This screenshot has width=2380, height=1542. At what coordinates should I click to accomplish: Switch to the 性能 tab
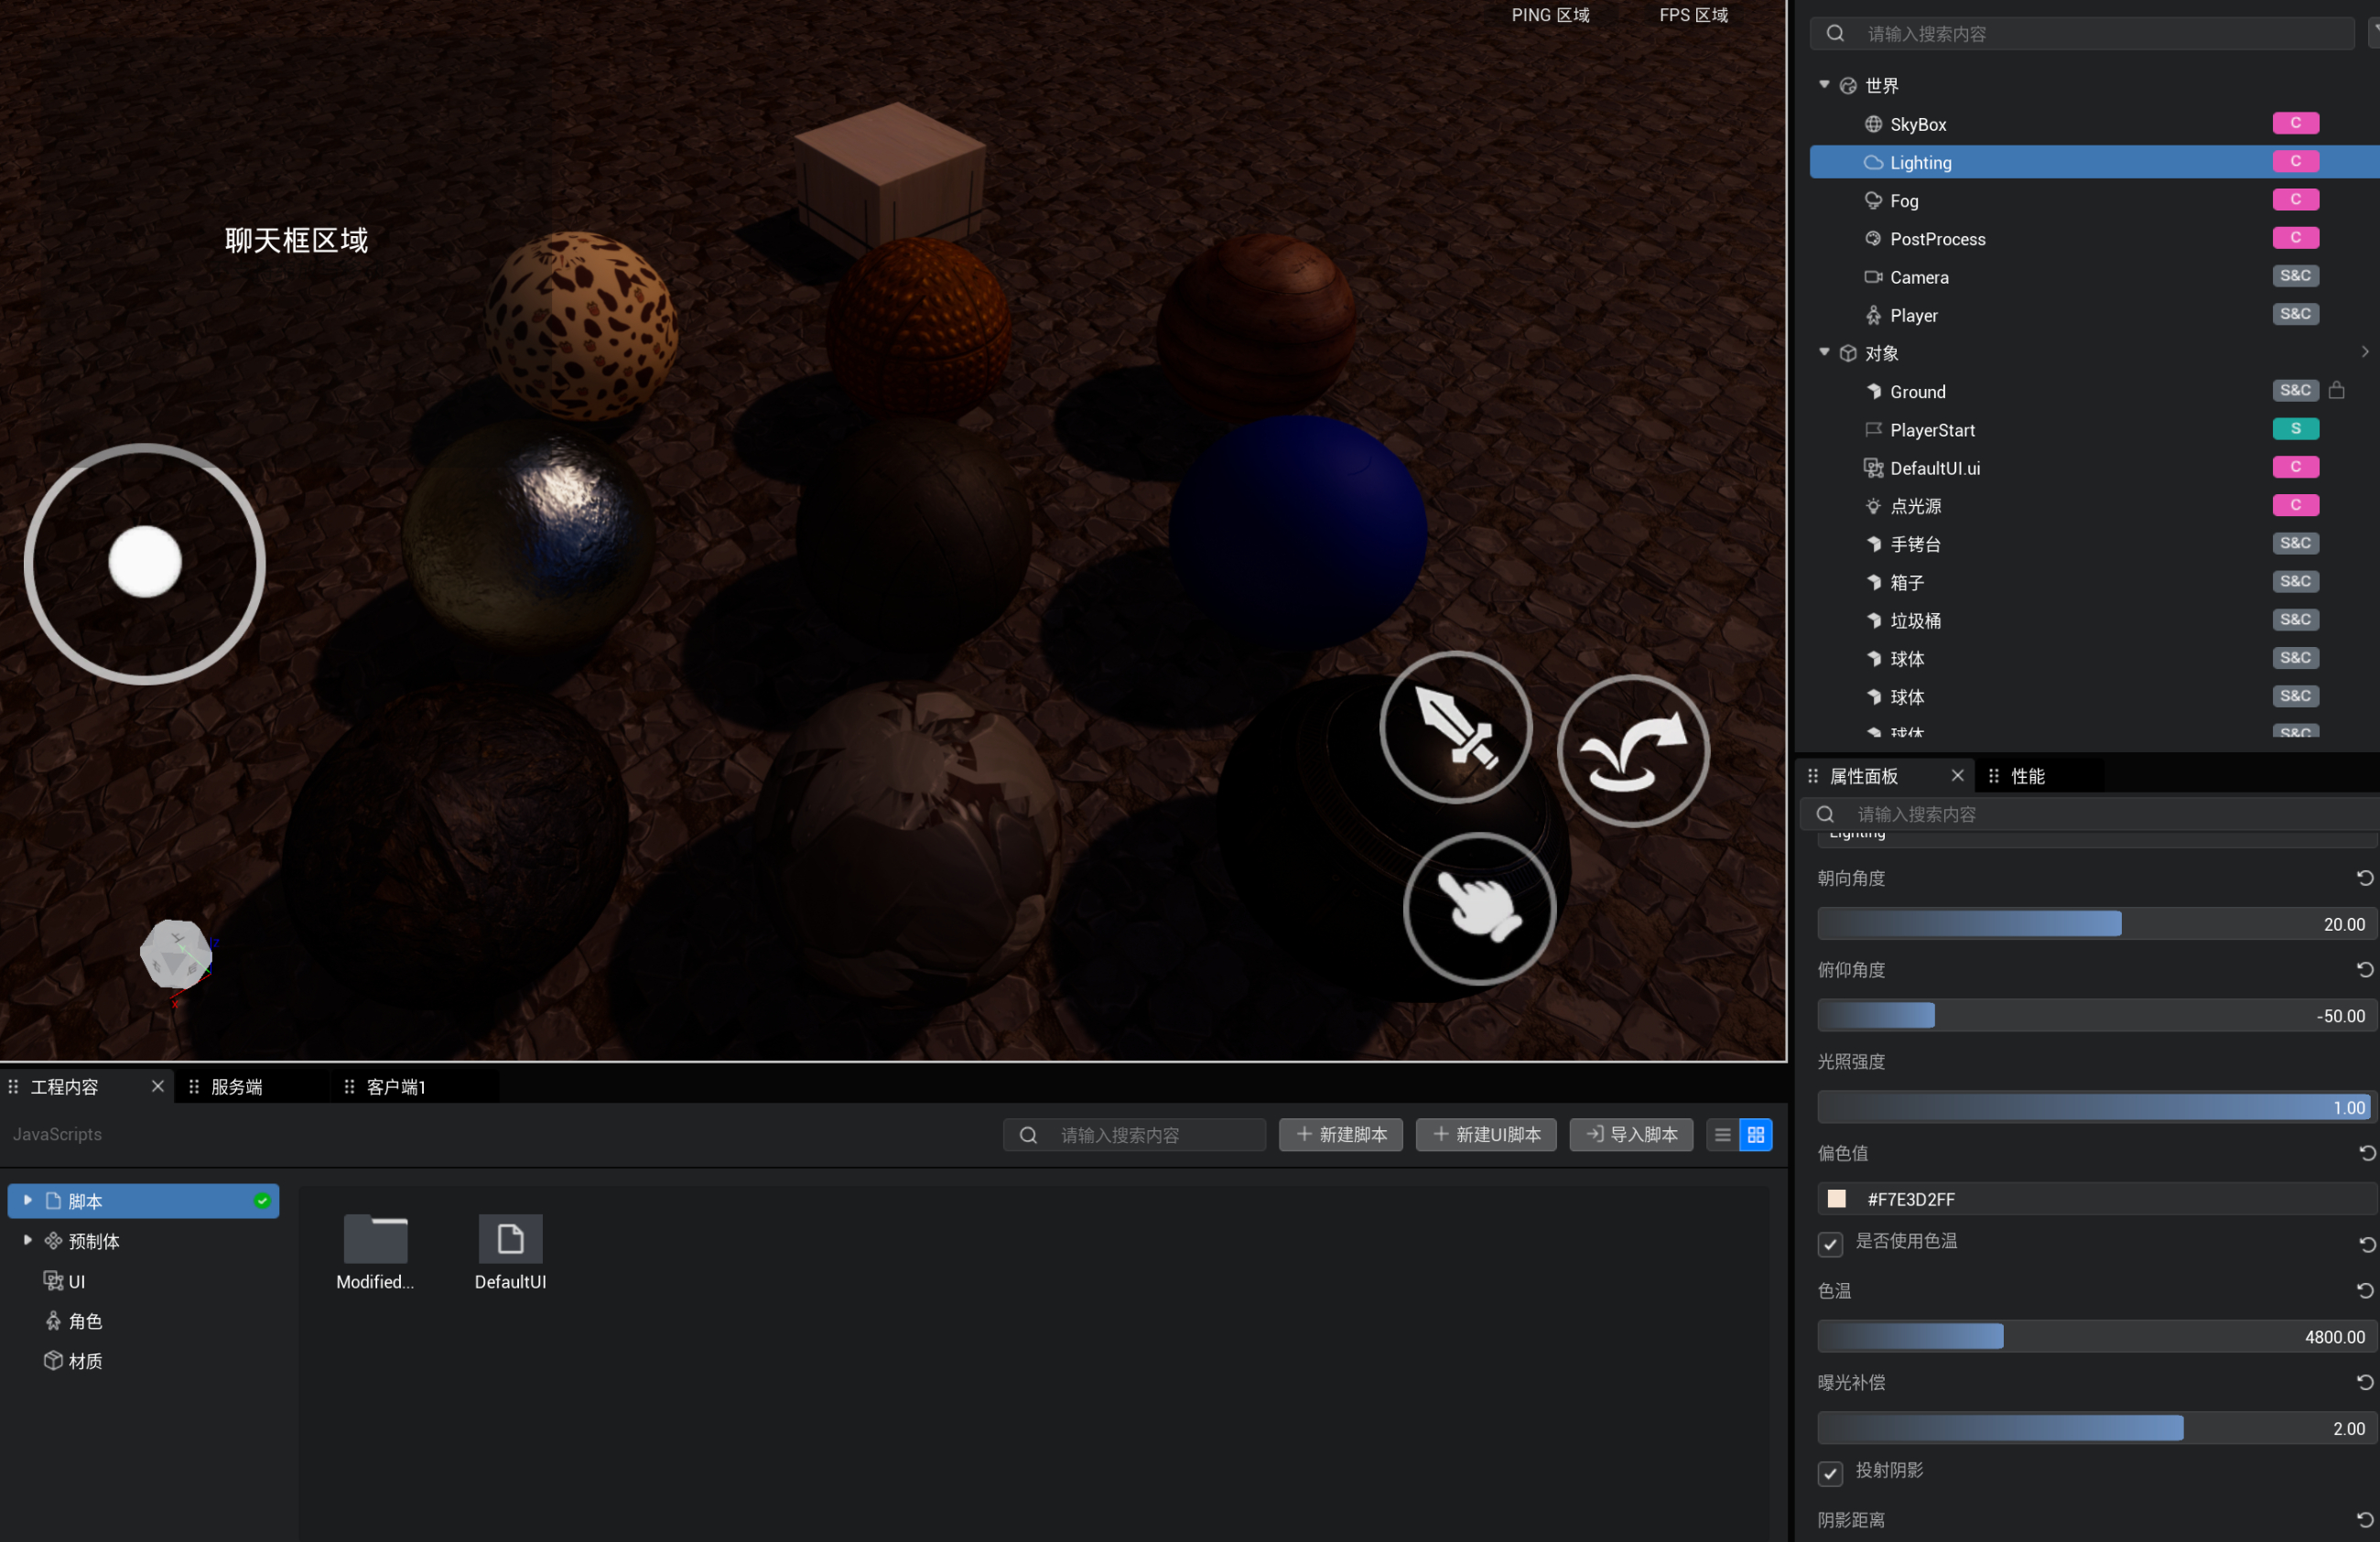tap(2027, 776)
